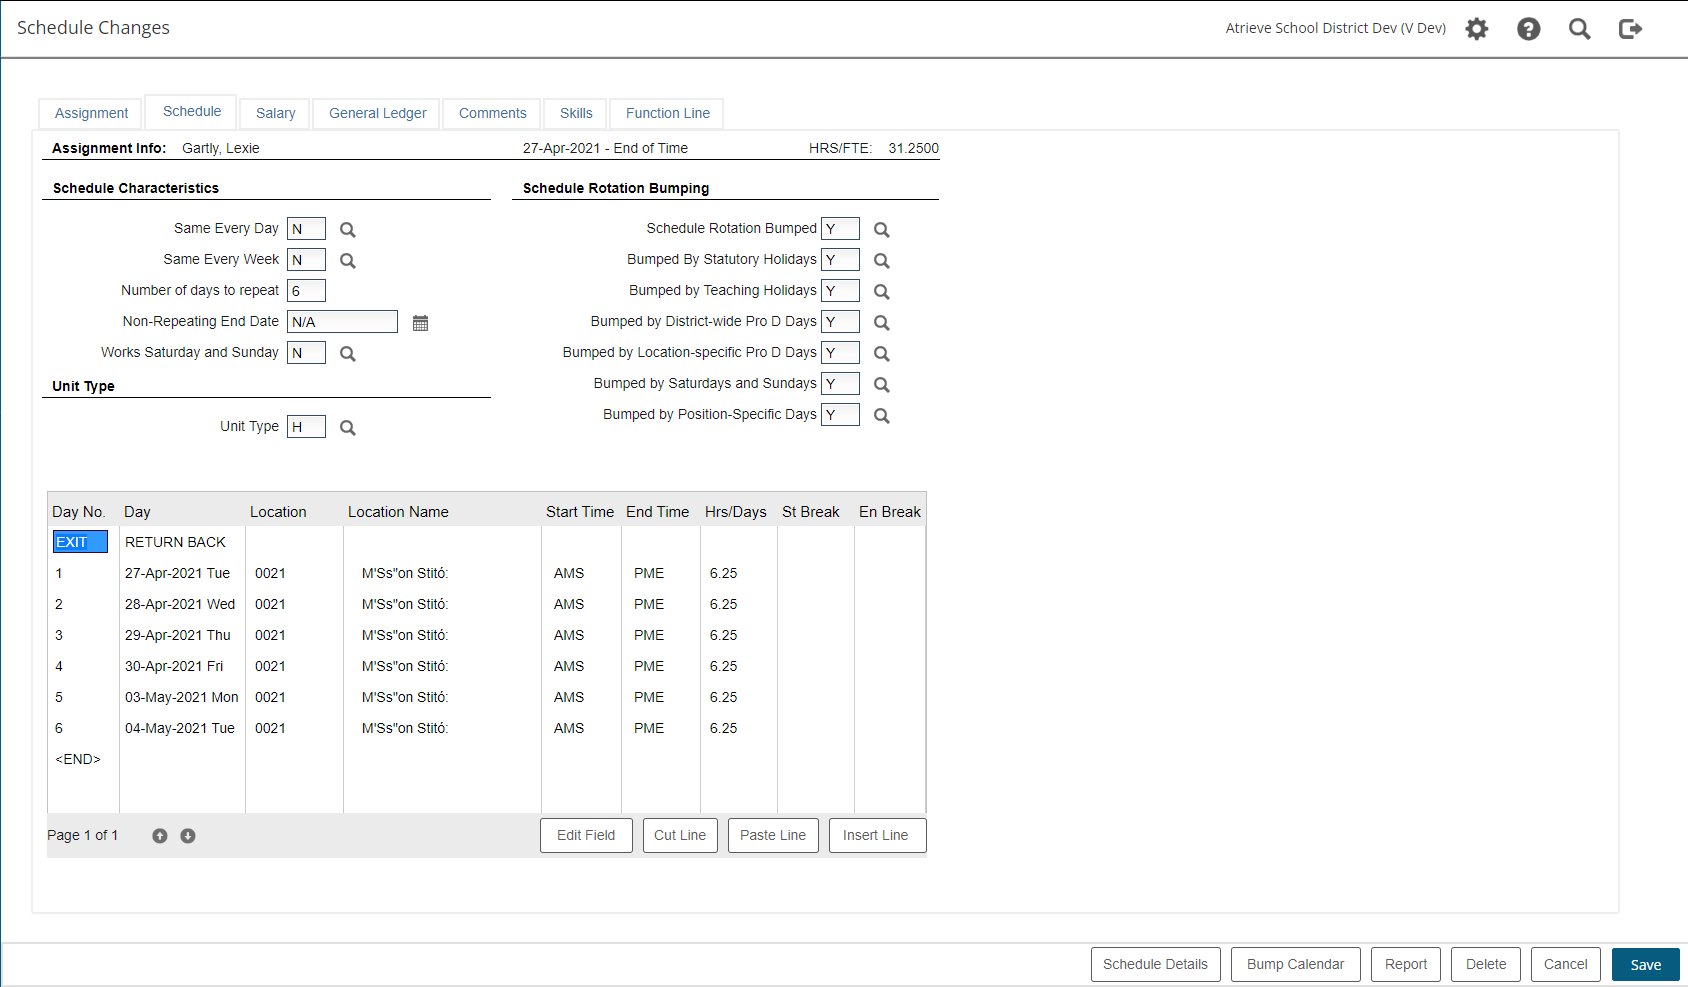Open lookup for Works Saturday and Sunday

pos(347,354)
